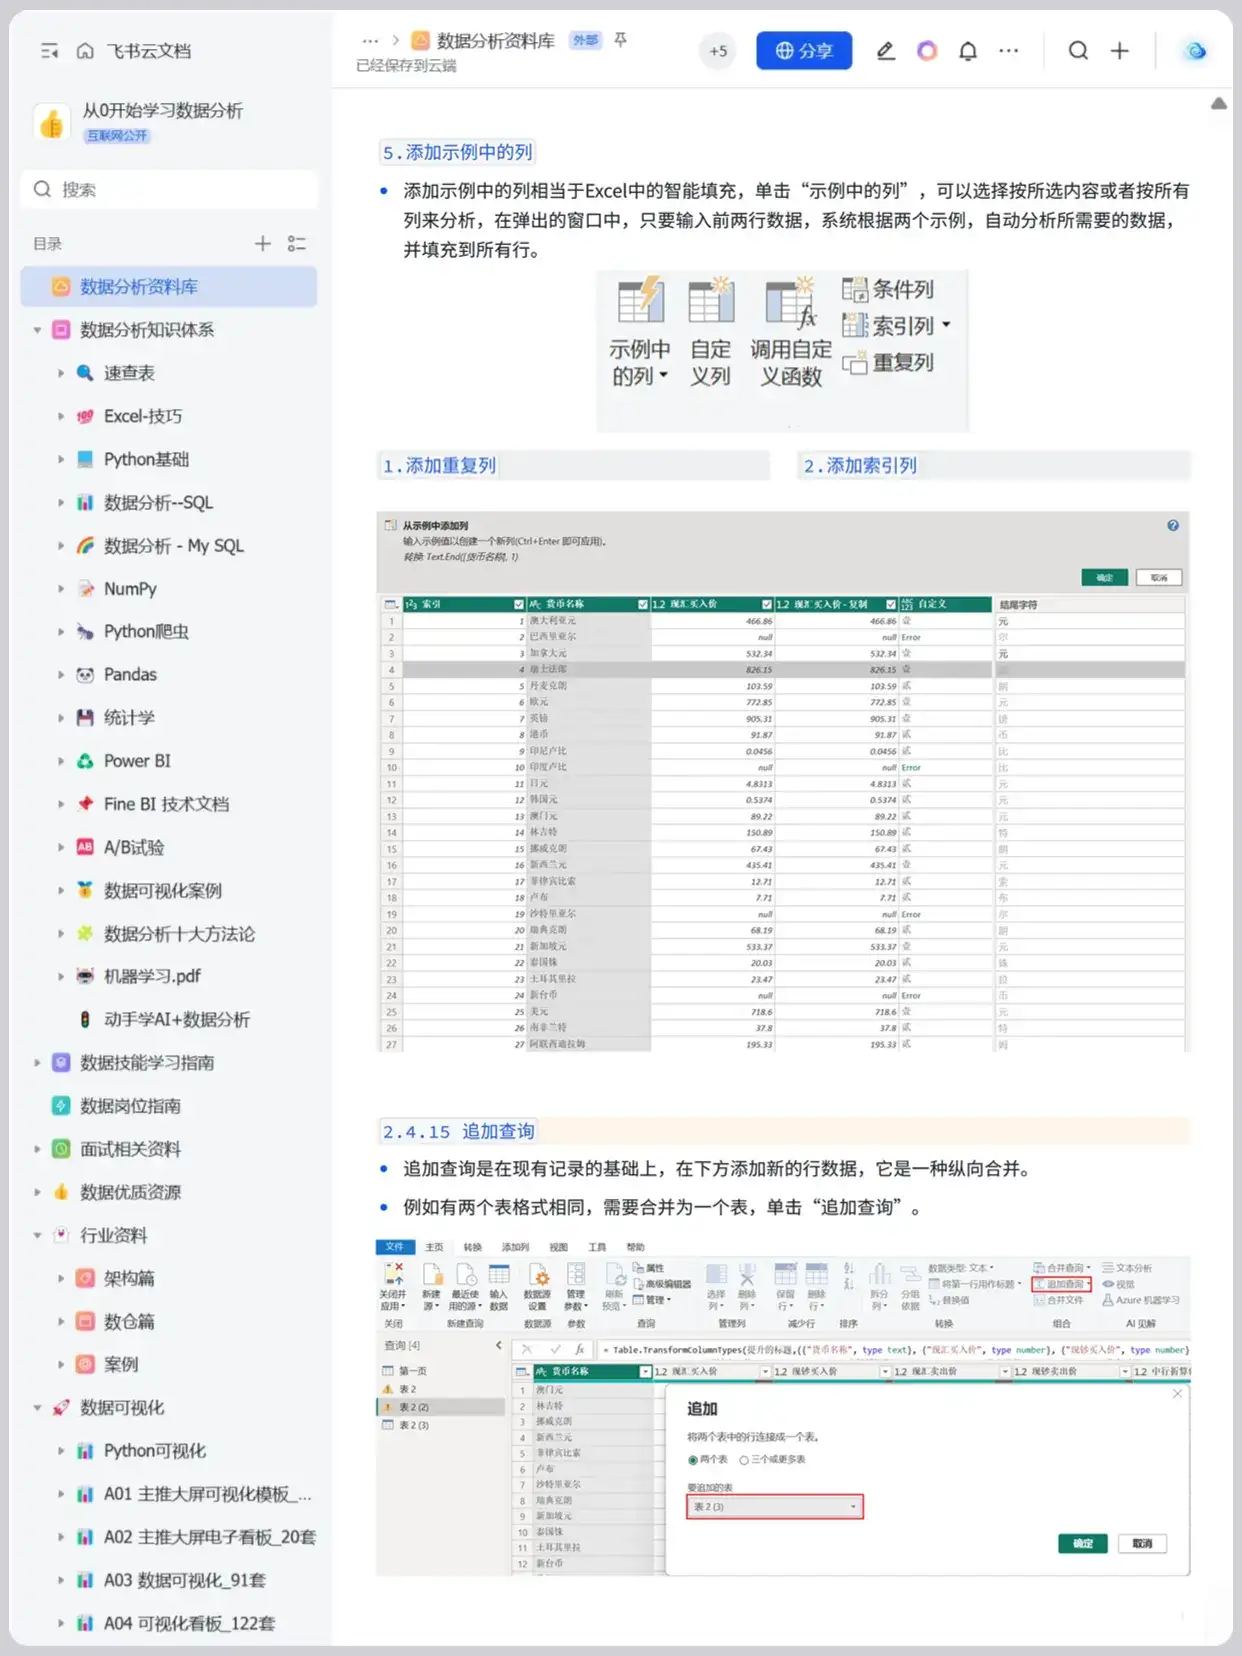Open the 从0开始学习数据分析 wiki title

[162, 111]
